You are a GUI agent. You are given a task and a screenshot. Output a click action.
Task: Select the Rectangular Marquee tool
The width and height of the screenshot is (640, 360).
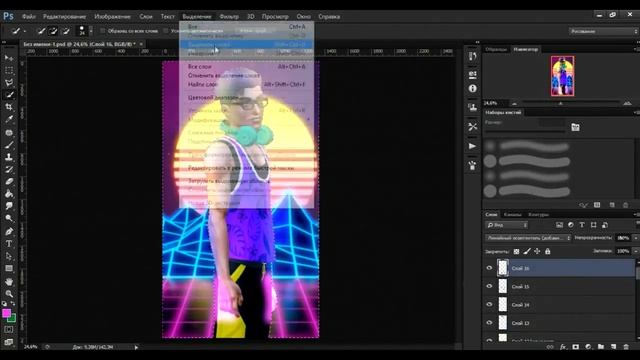point(9,70)
